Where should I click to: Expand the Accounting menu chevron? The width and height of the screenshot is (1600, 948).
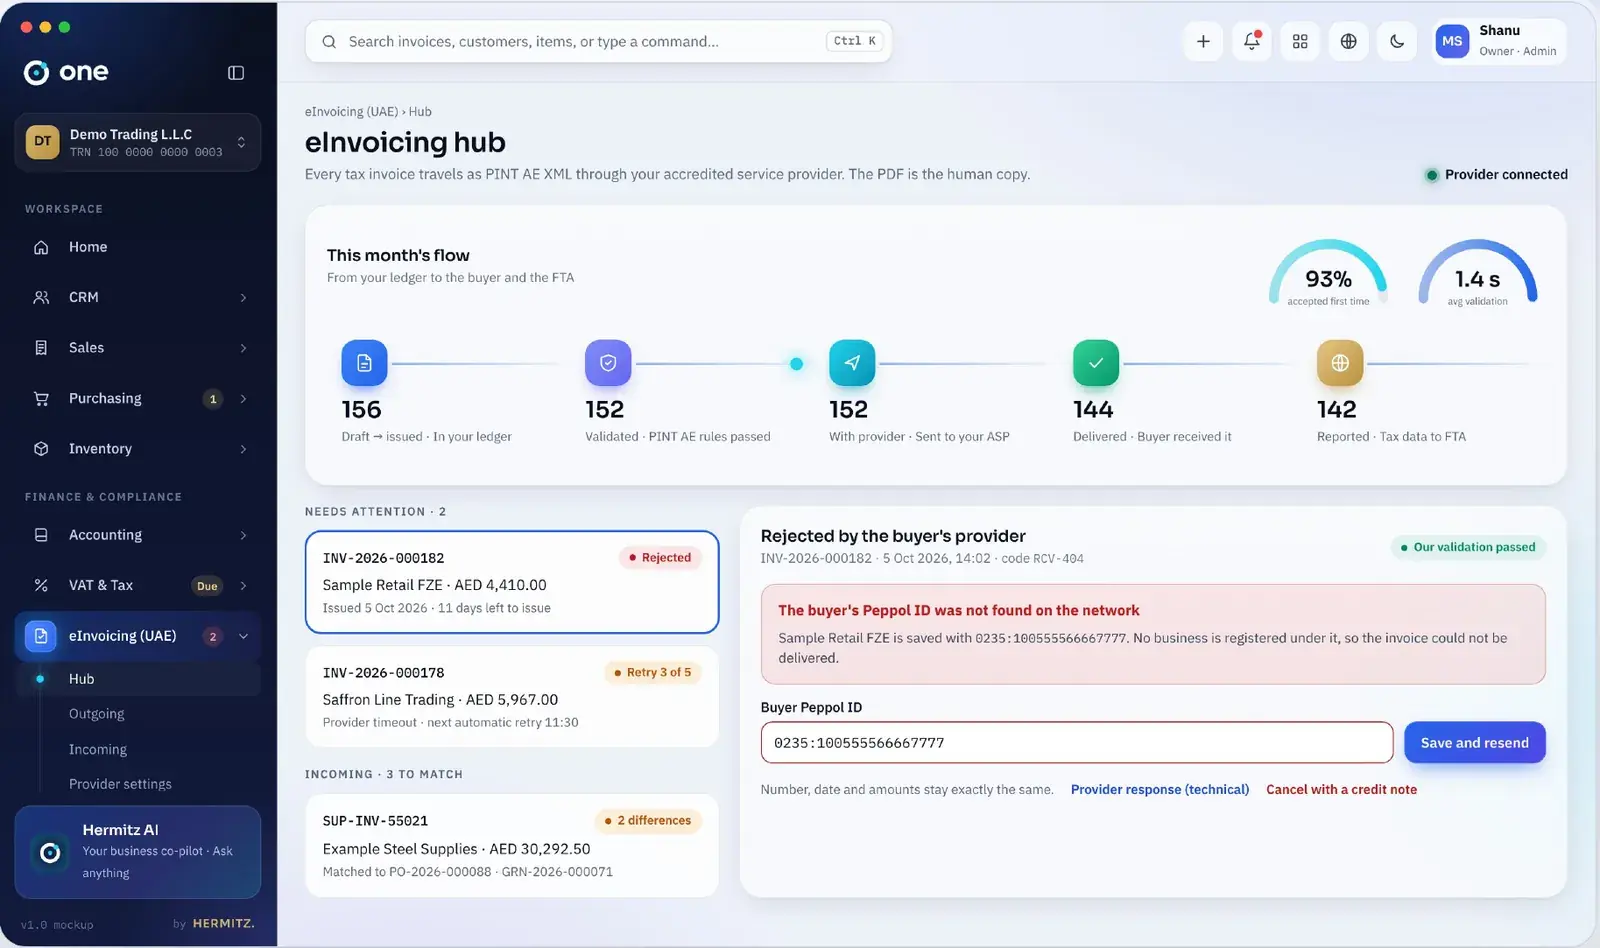click(x=243, y=535)
